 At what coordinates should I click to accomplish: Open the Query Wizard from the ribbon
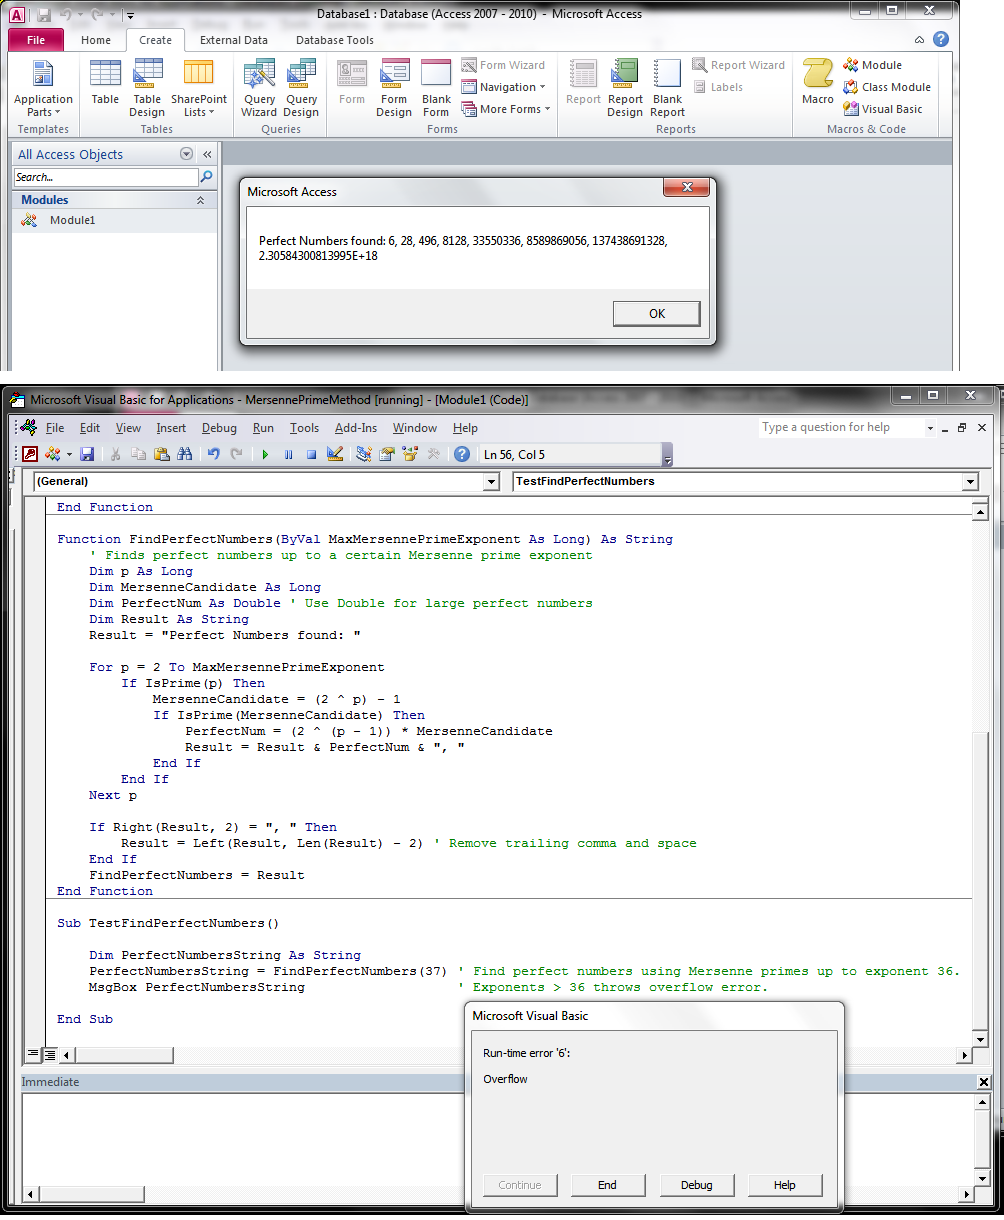point(259,88)
